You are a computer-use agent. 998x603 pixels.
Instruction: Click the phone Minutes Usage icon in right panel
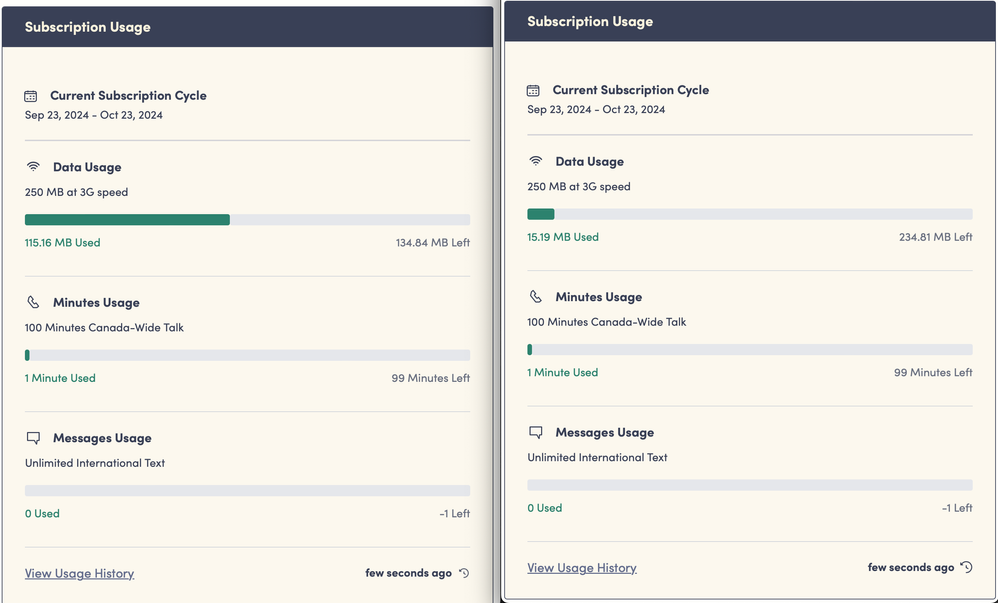coord(536,297)
